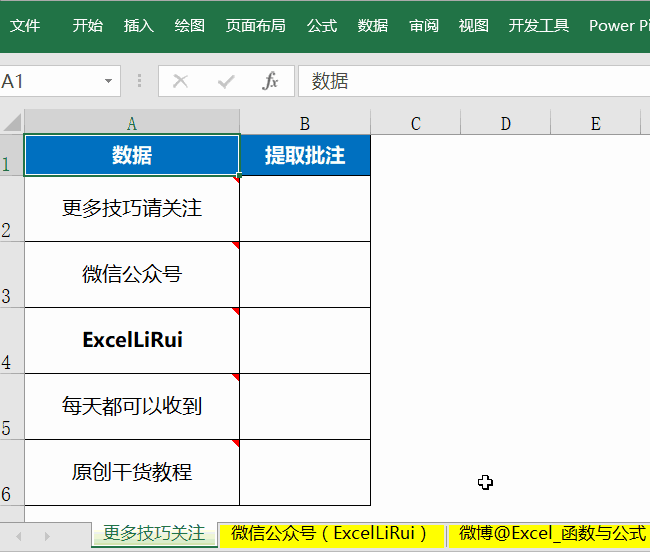650x552 pixels.
Task: Switch to sheet tab 更多技巧关注
Action: [154, 533]
